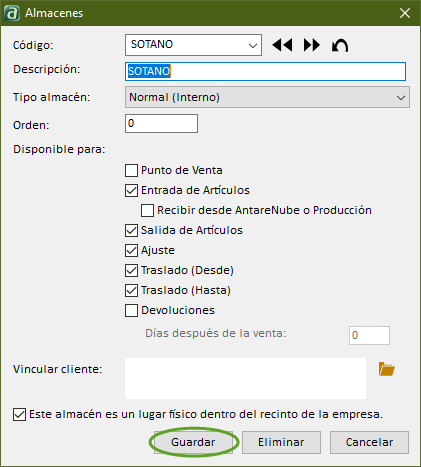Click the Vincular cliente text area

(245, 378)
